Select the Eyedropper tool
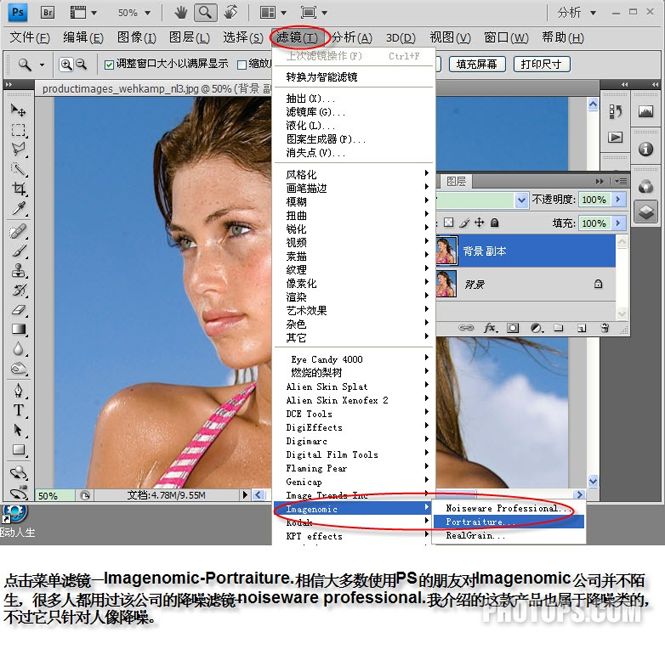Viewport: 665px width, 649px height. pyautogui.click(x=18, y=208)
